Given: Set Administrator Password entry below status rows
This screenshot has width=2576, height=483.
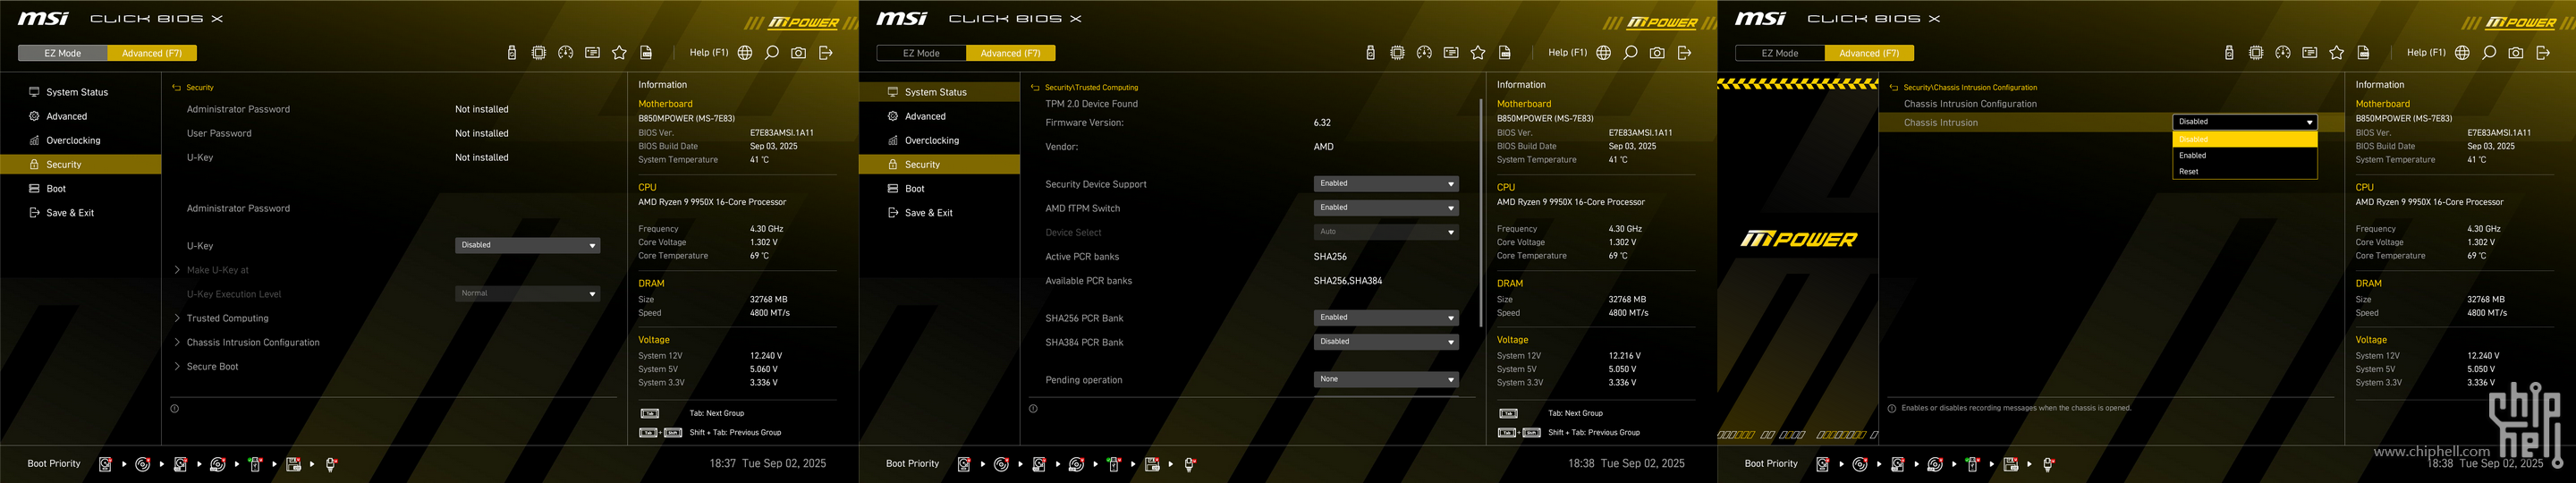Looking at the screenshot, I should [238, 209].
